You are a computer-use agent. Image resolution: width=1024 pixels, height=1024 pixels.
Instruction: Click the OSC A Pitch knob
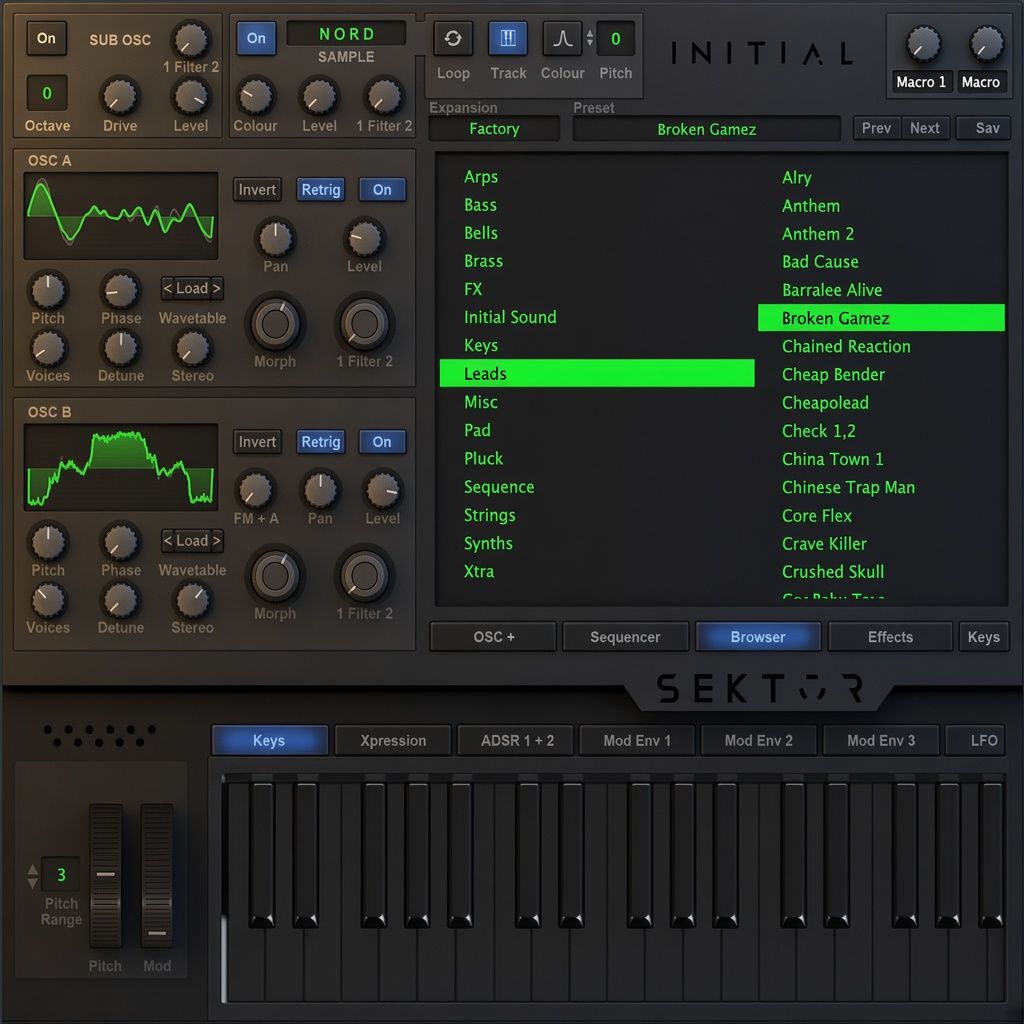coord(48,291)
